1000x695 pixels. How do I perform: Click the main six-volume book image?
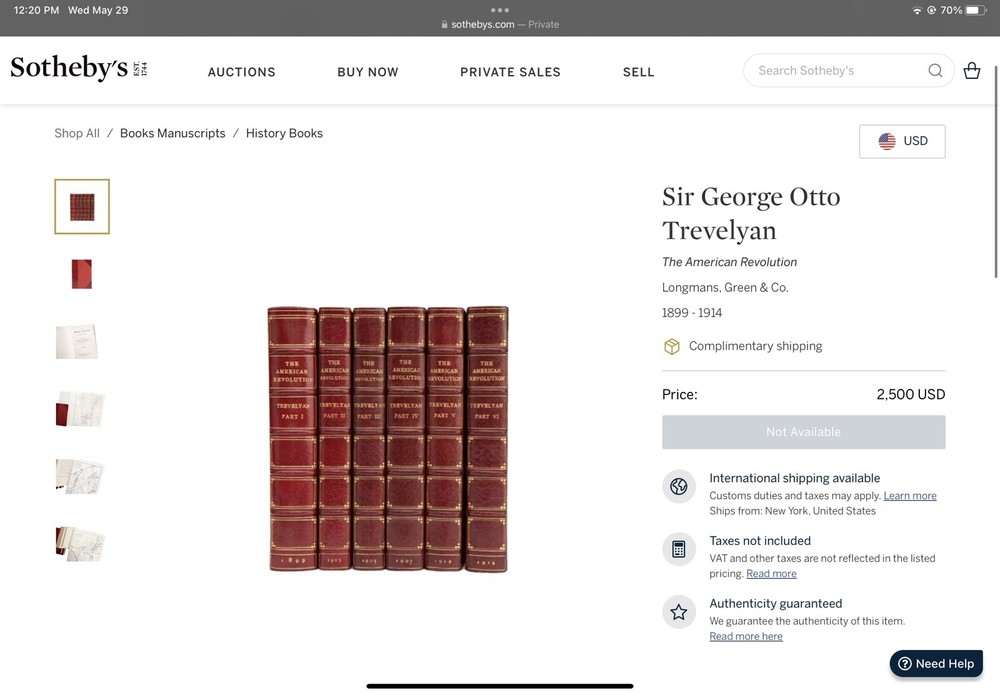[x=388, y=439]
